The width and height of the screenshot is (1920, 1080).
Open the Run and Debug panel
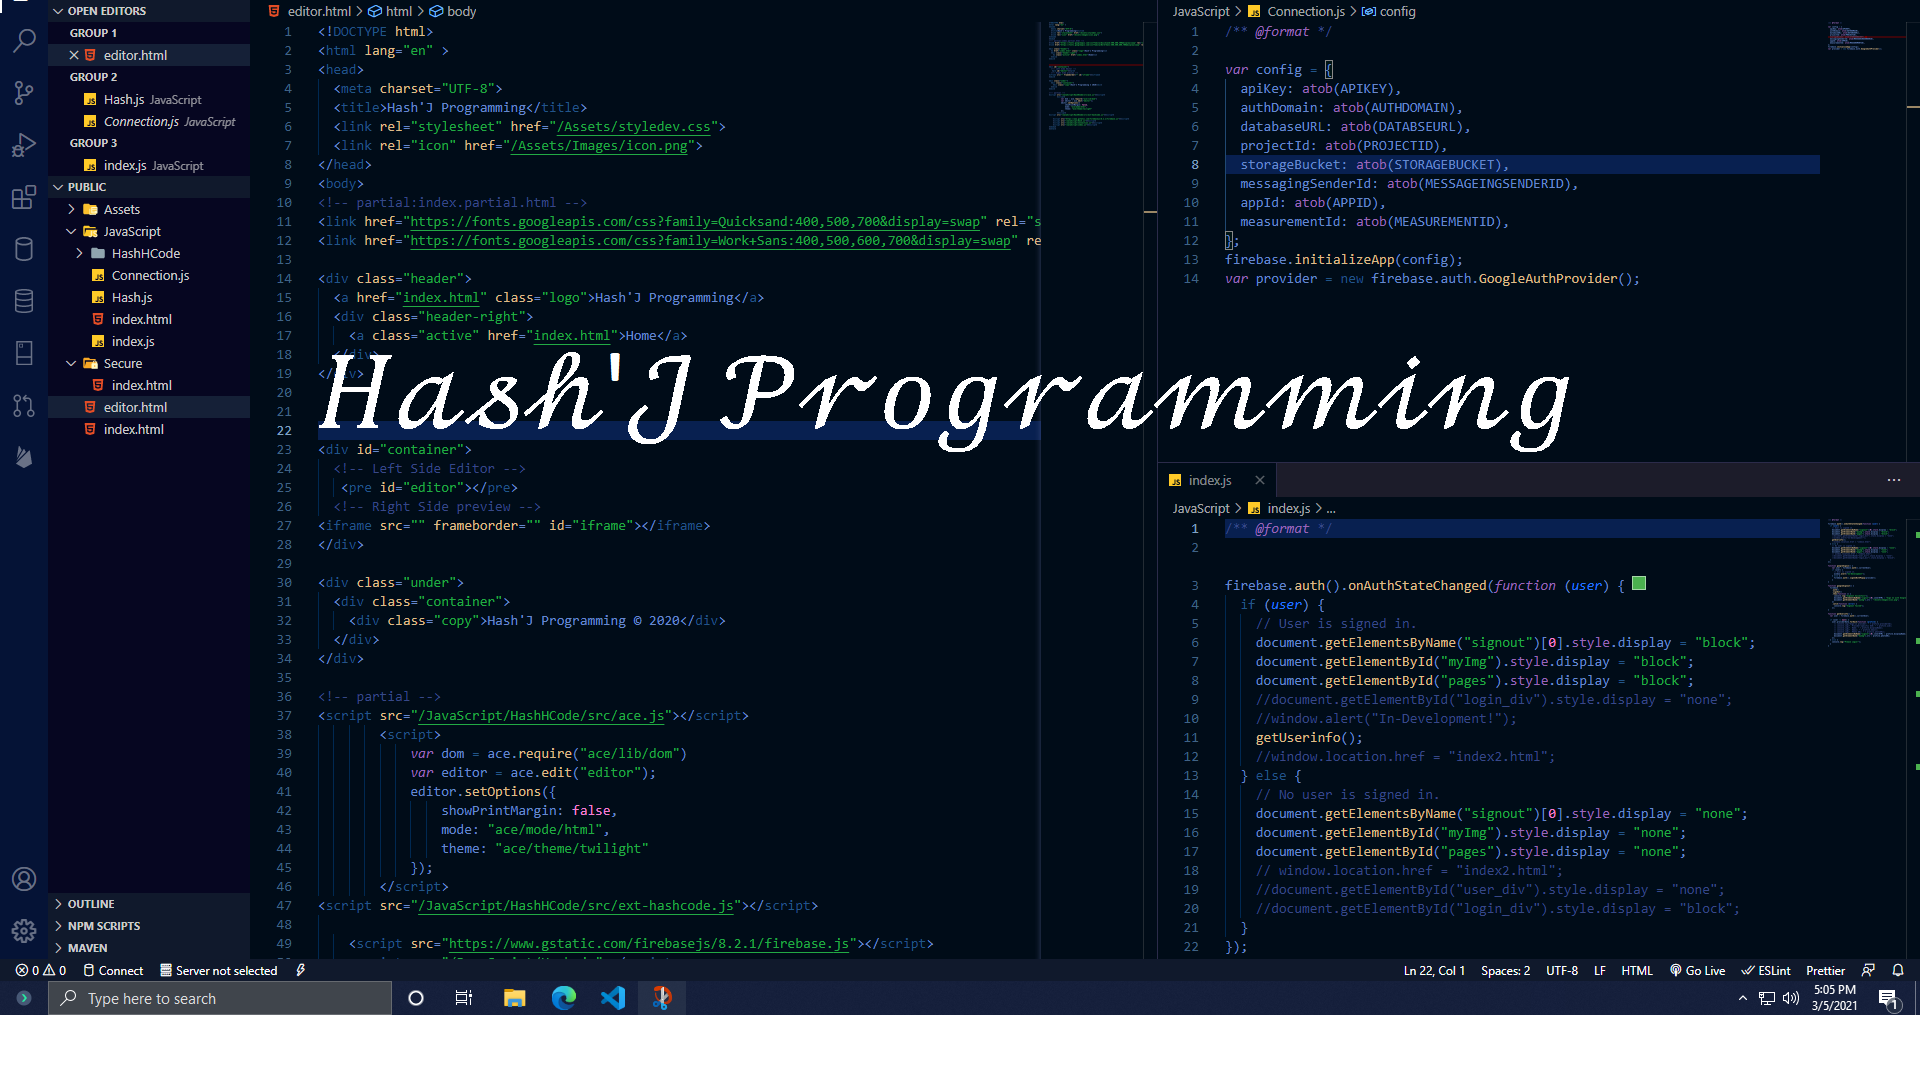tap(24, 145)
